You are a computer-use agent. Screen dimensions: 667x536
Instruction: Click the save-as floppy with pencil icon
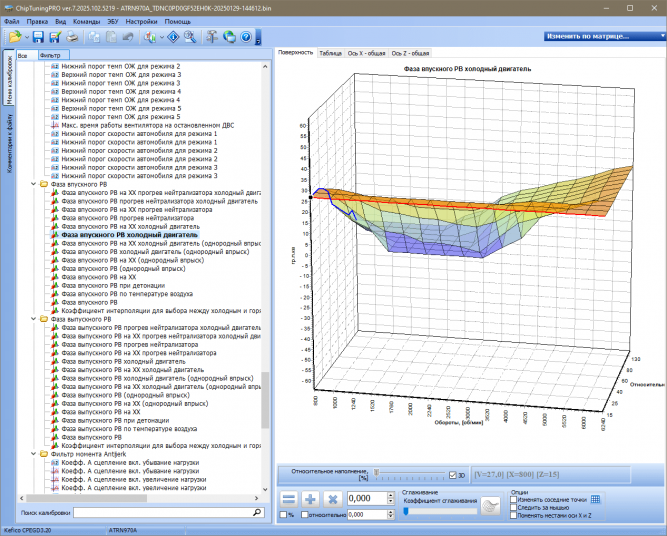(55, 37)
